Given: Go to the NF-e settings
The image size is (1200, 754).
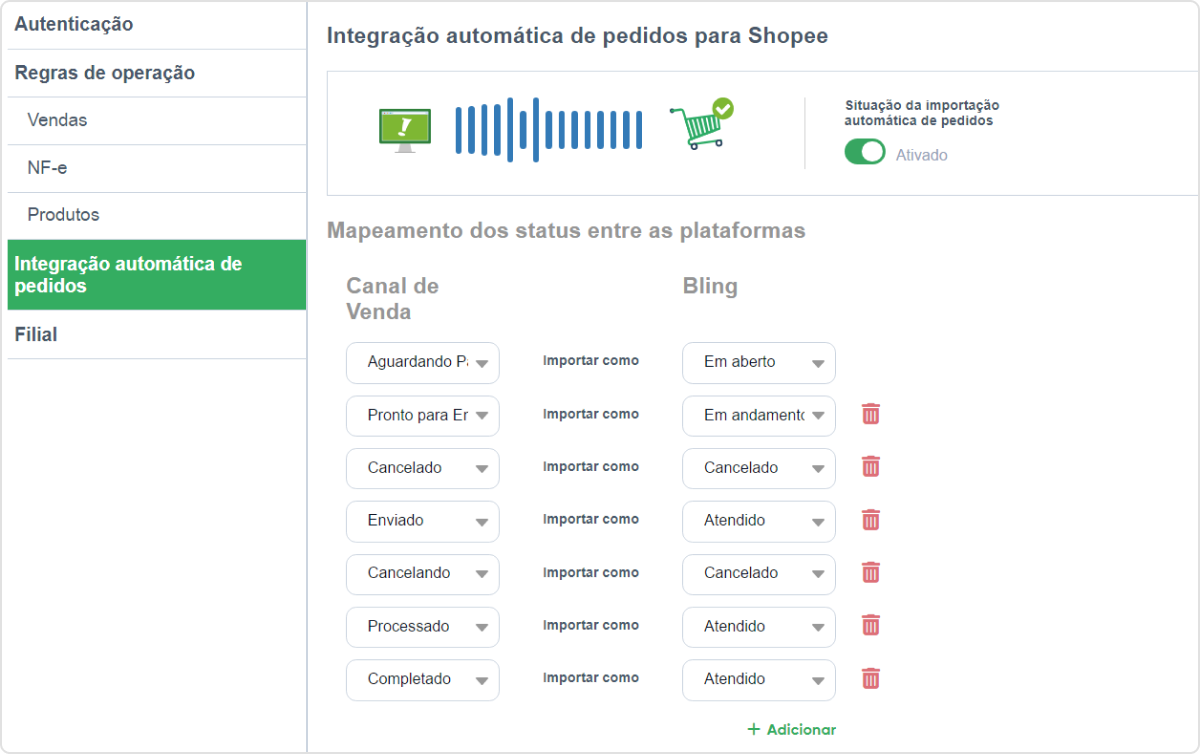Looking at the screenshot, I should pyautogui.click(x=157, y=168).
